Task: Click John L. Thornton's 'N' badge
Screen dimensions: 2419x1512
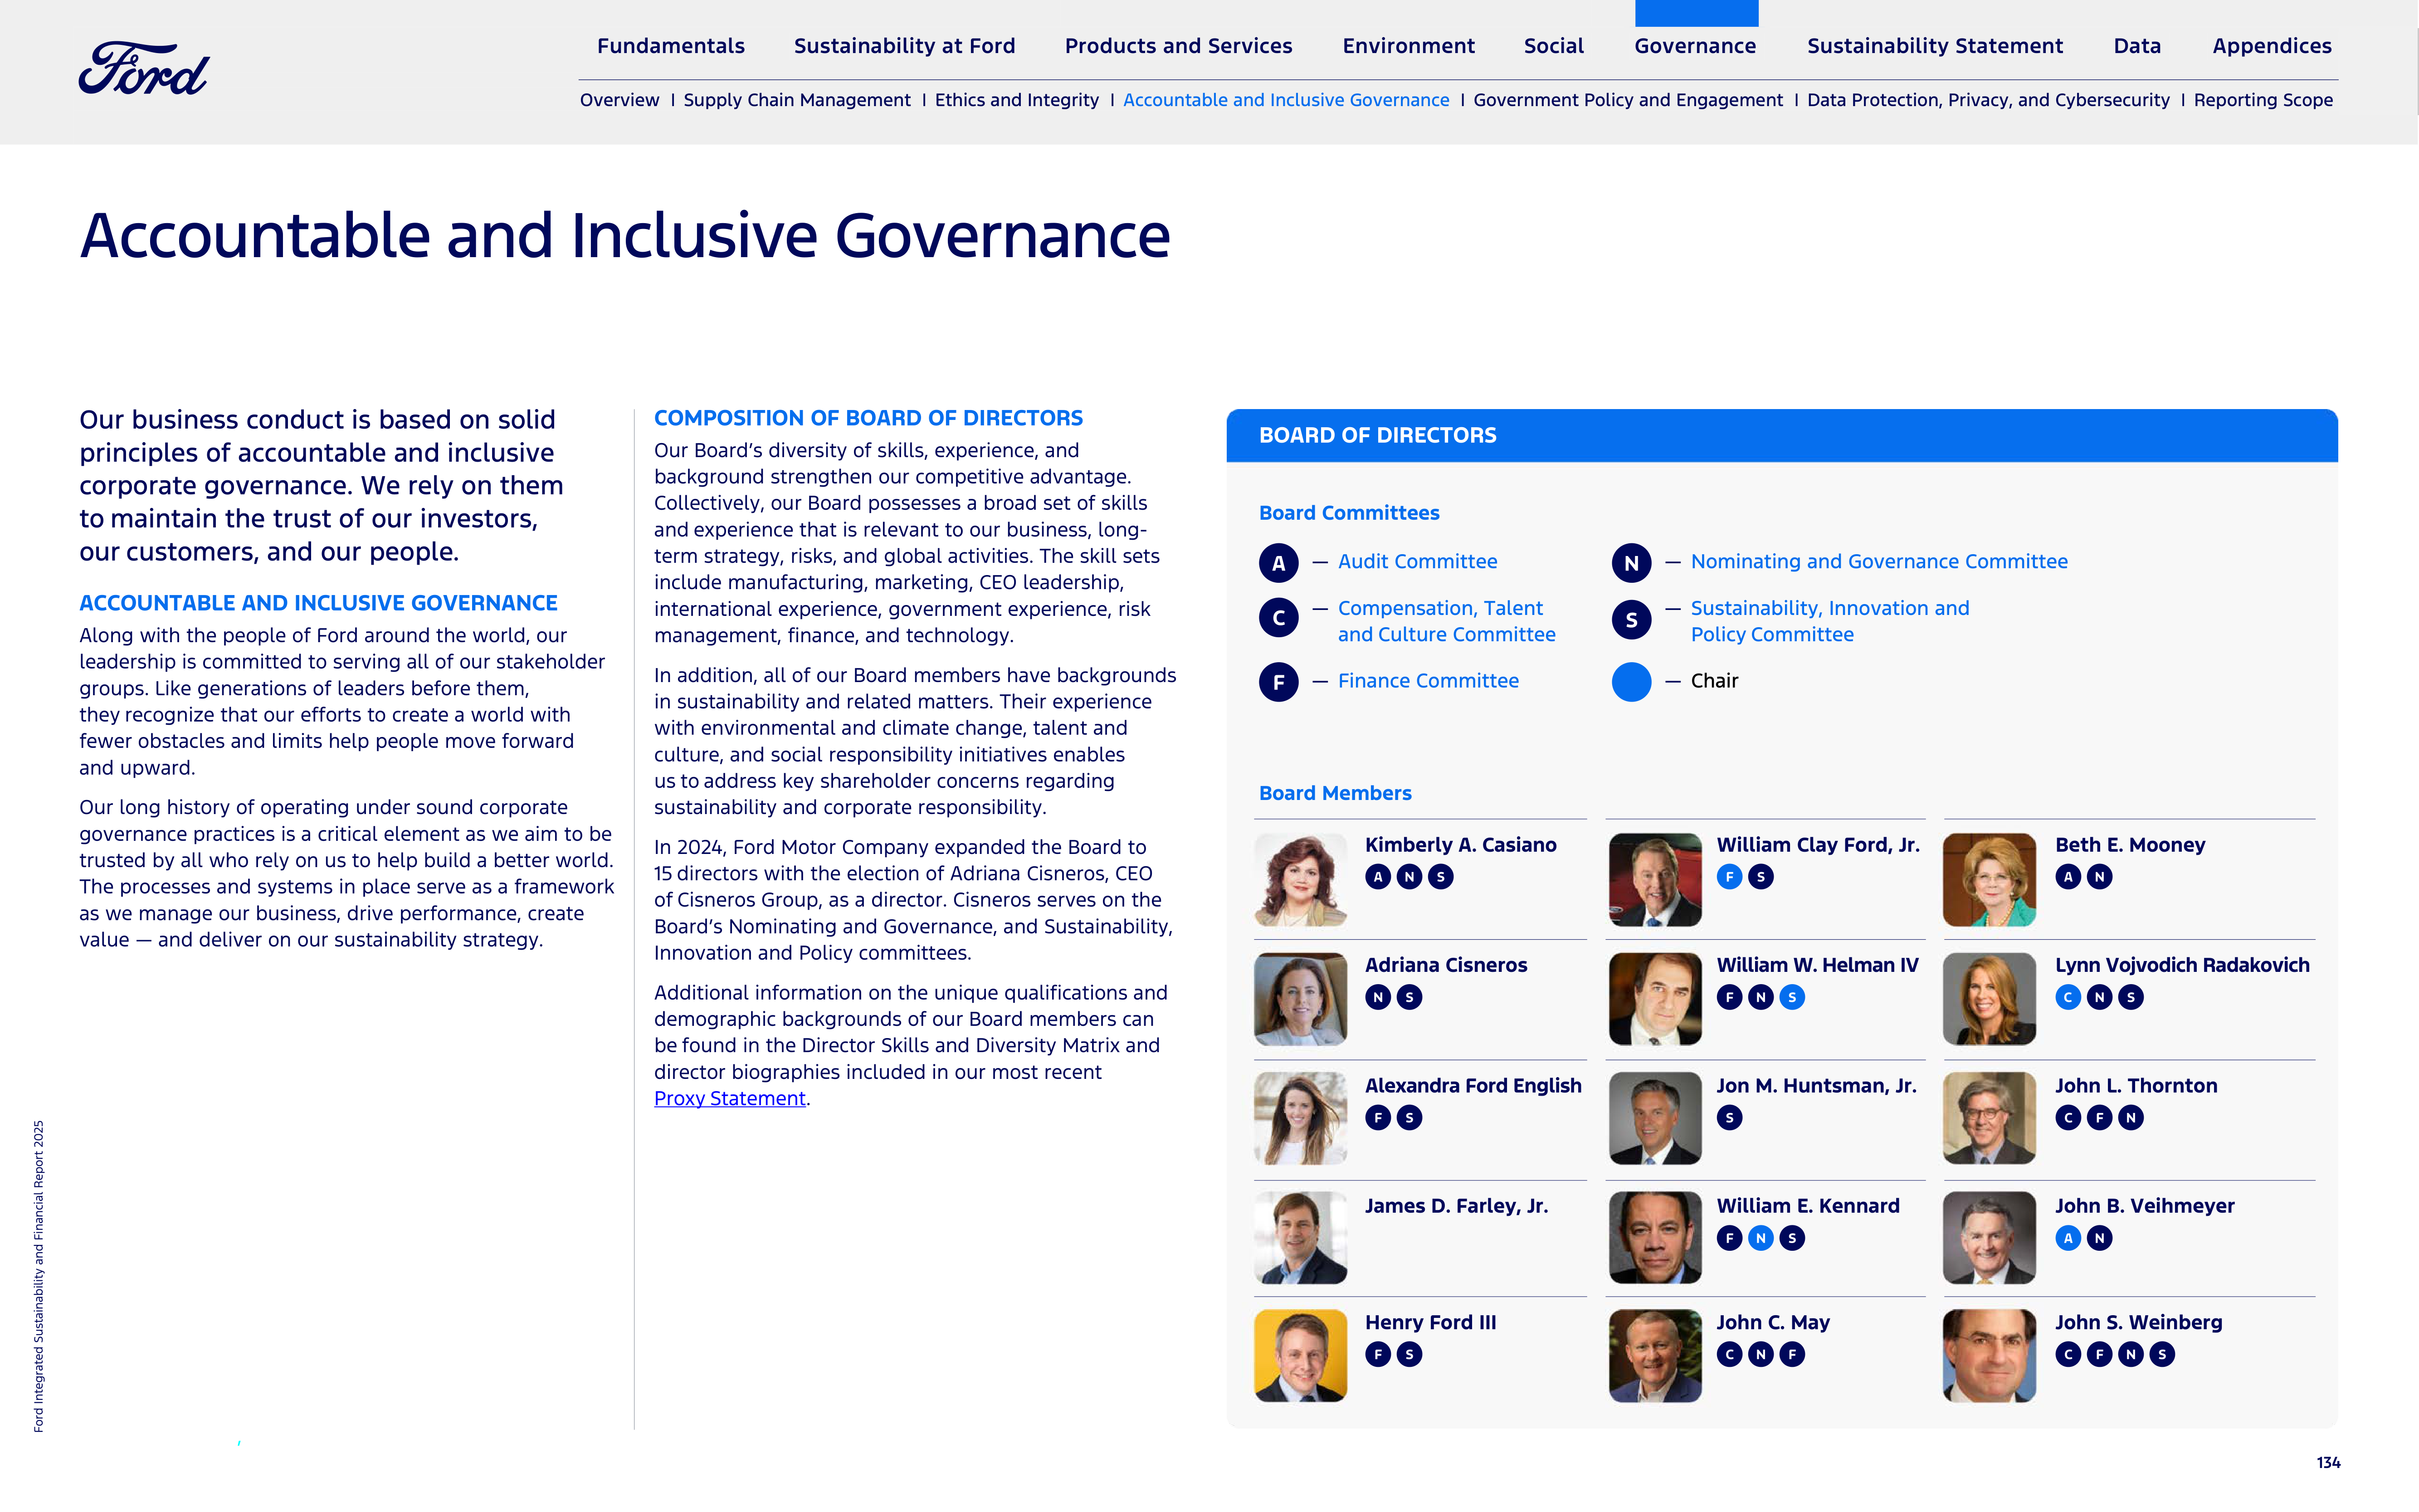Action: pos(2130,1118)
